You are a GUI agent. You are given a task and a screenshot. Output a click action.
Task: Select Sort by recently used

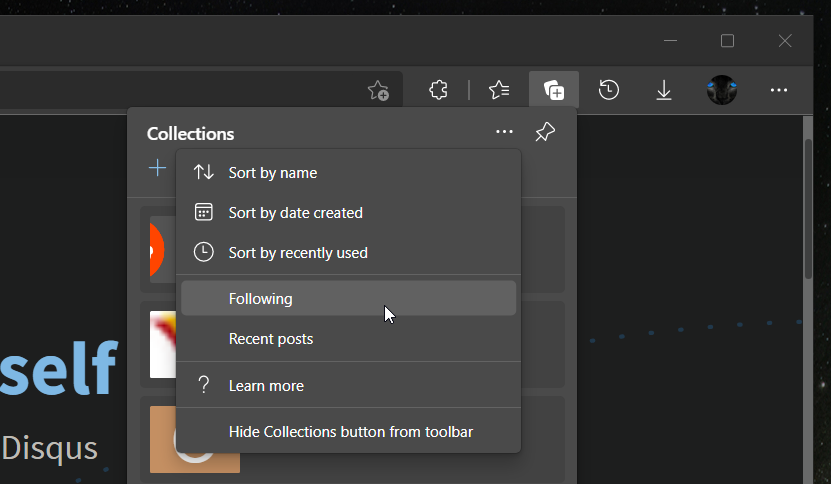297,253
